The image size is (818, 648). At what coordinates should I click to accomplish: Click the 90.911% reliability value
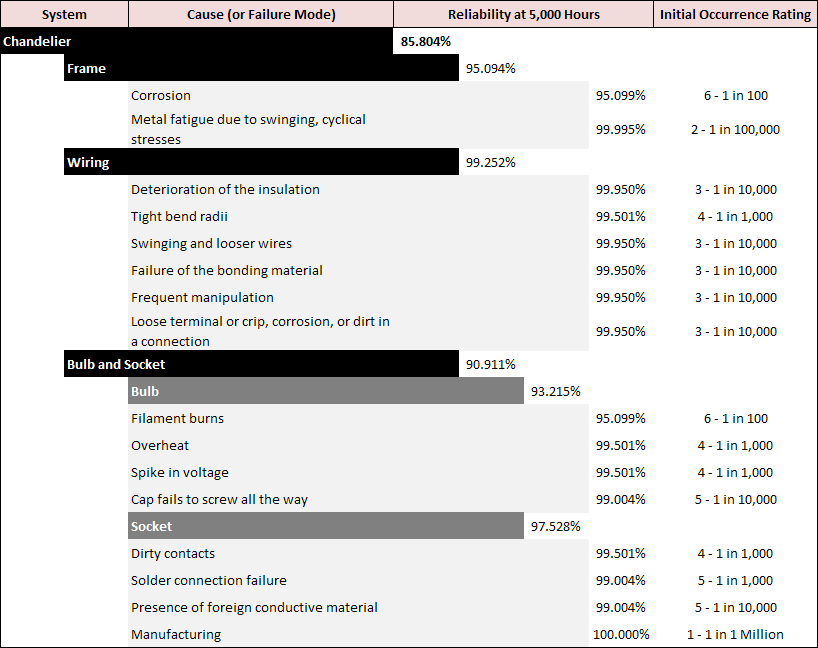point(490,365)
